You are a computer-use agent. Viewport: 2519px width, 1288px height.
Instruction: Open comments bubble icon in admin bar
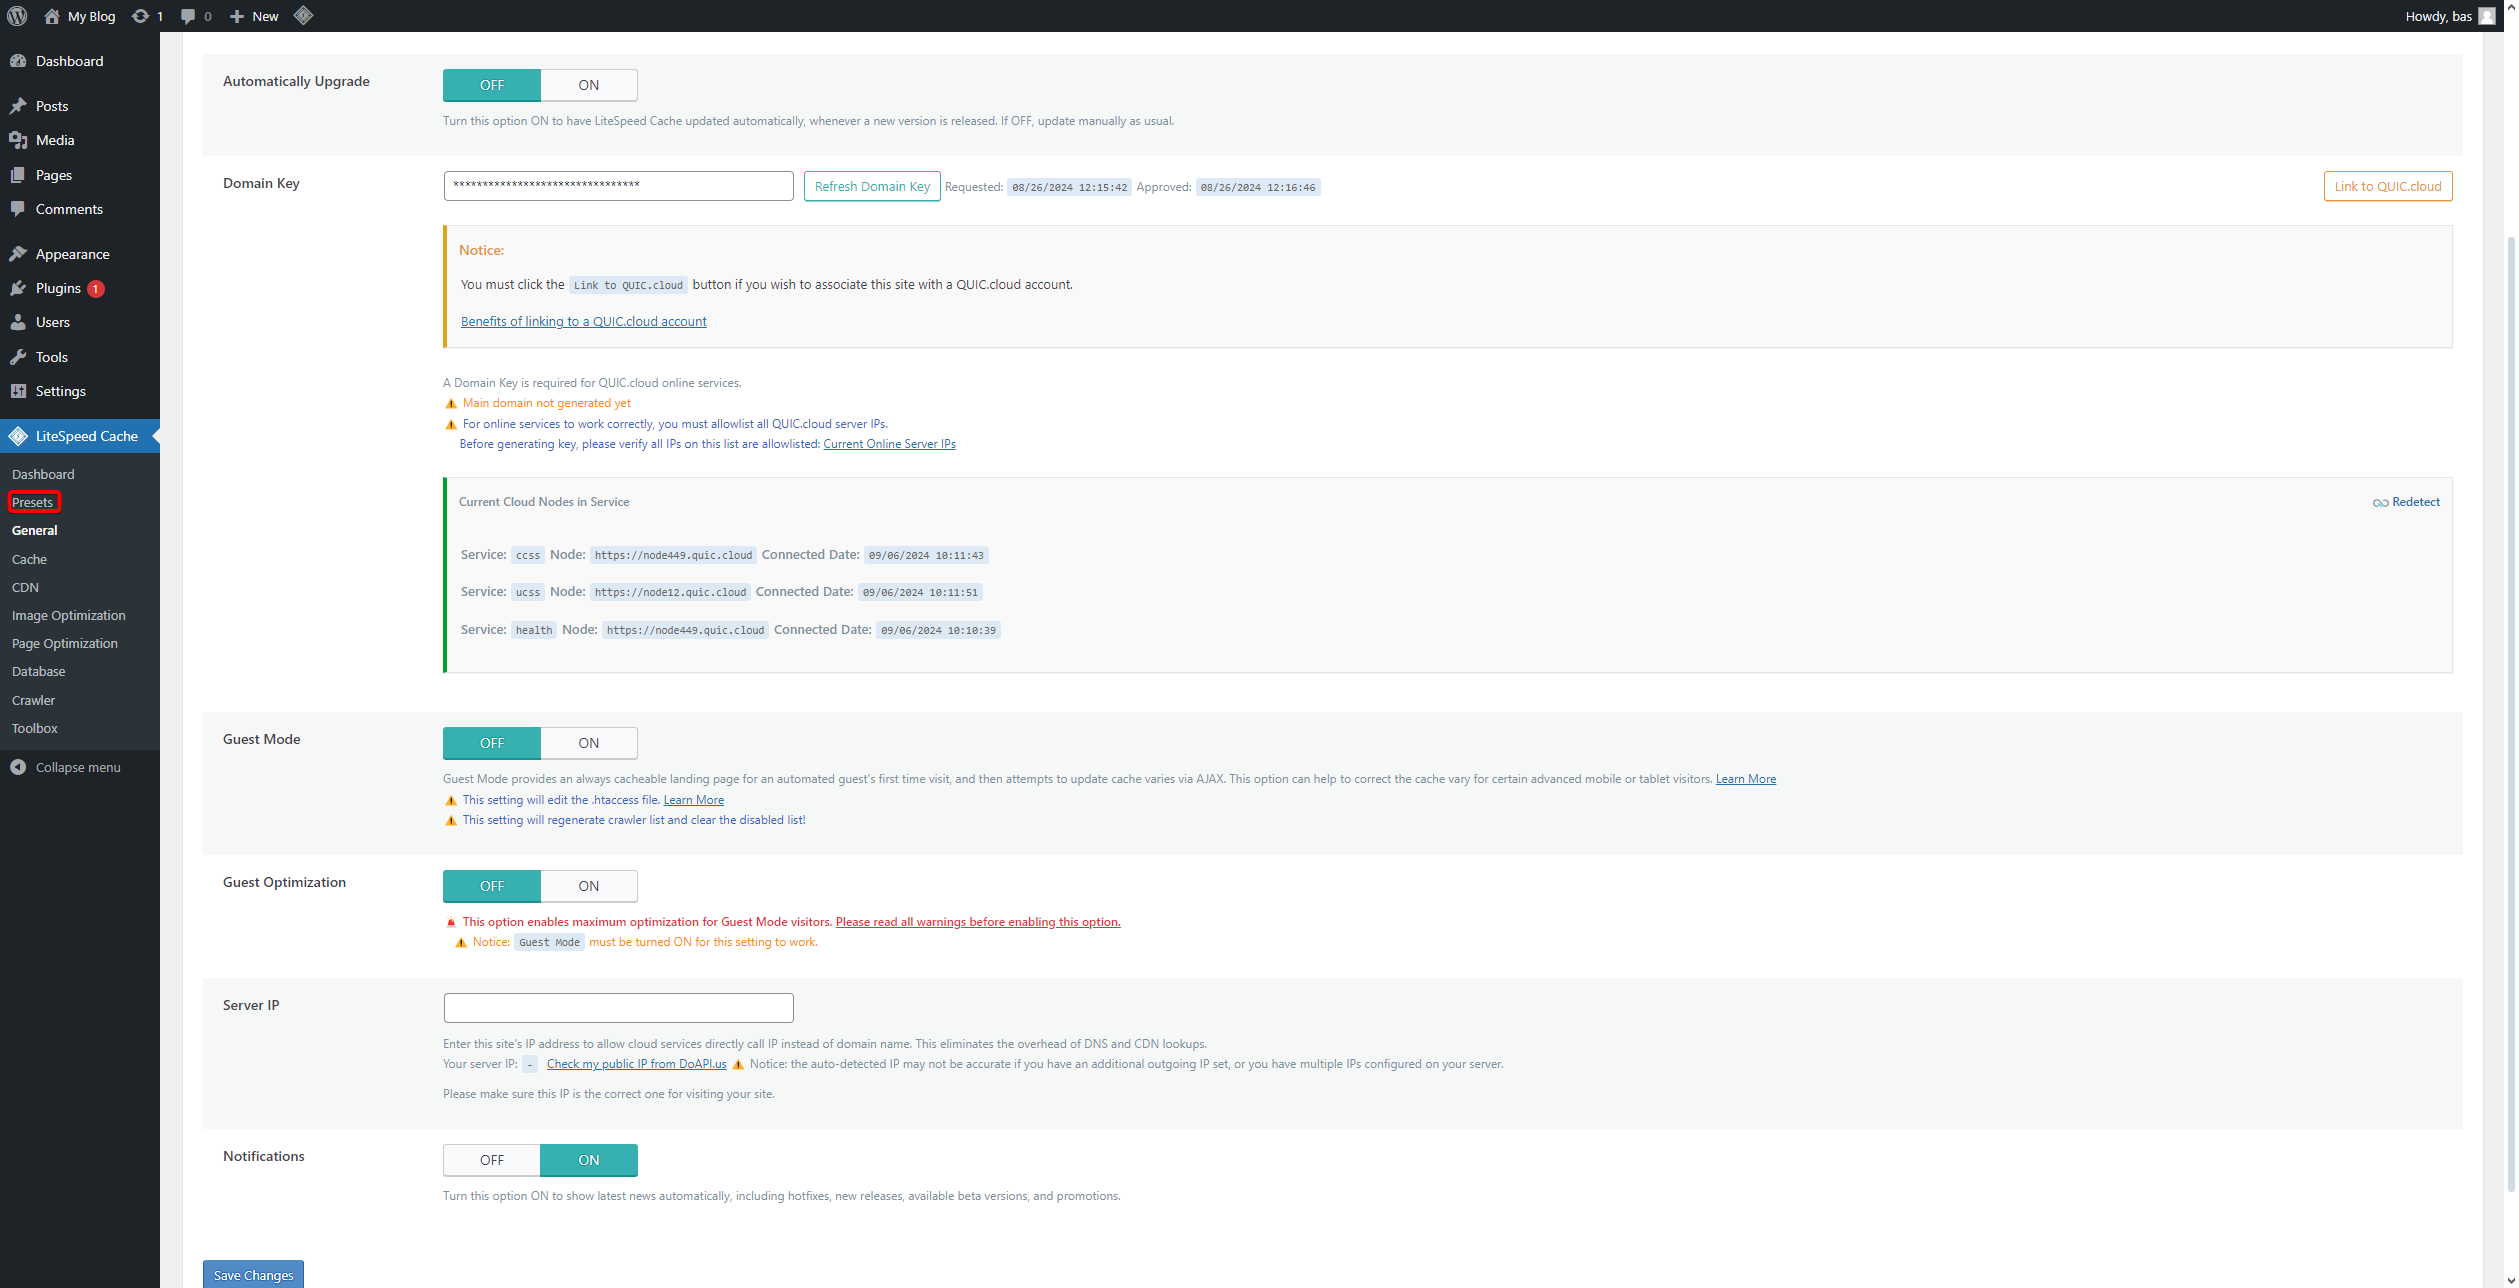[188, 16]
